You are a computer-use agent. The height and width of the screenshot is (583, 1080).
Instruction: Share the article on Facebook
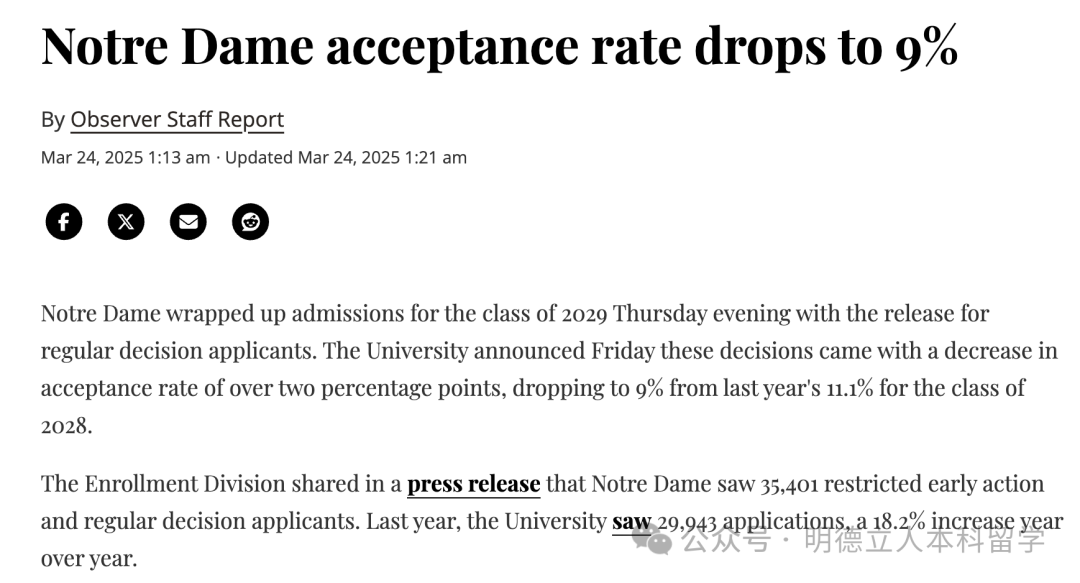point(64,222)
